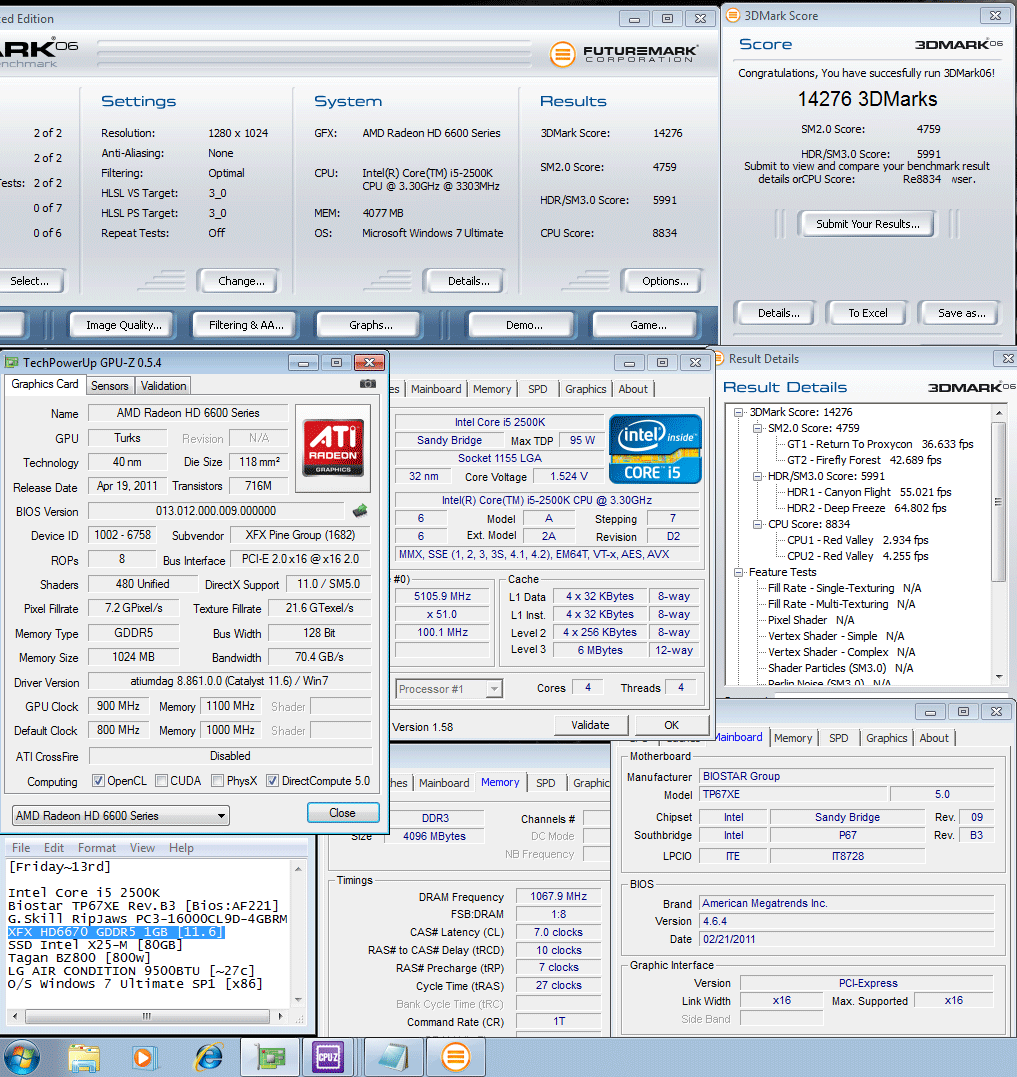The height and width of the screenshot is (1077, 1017).
Task: Click the Close button in GPU-Z
Action: click(343, 813)
